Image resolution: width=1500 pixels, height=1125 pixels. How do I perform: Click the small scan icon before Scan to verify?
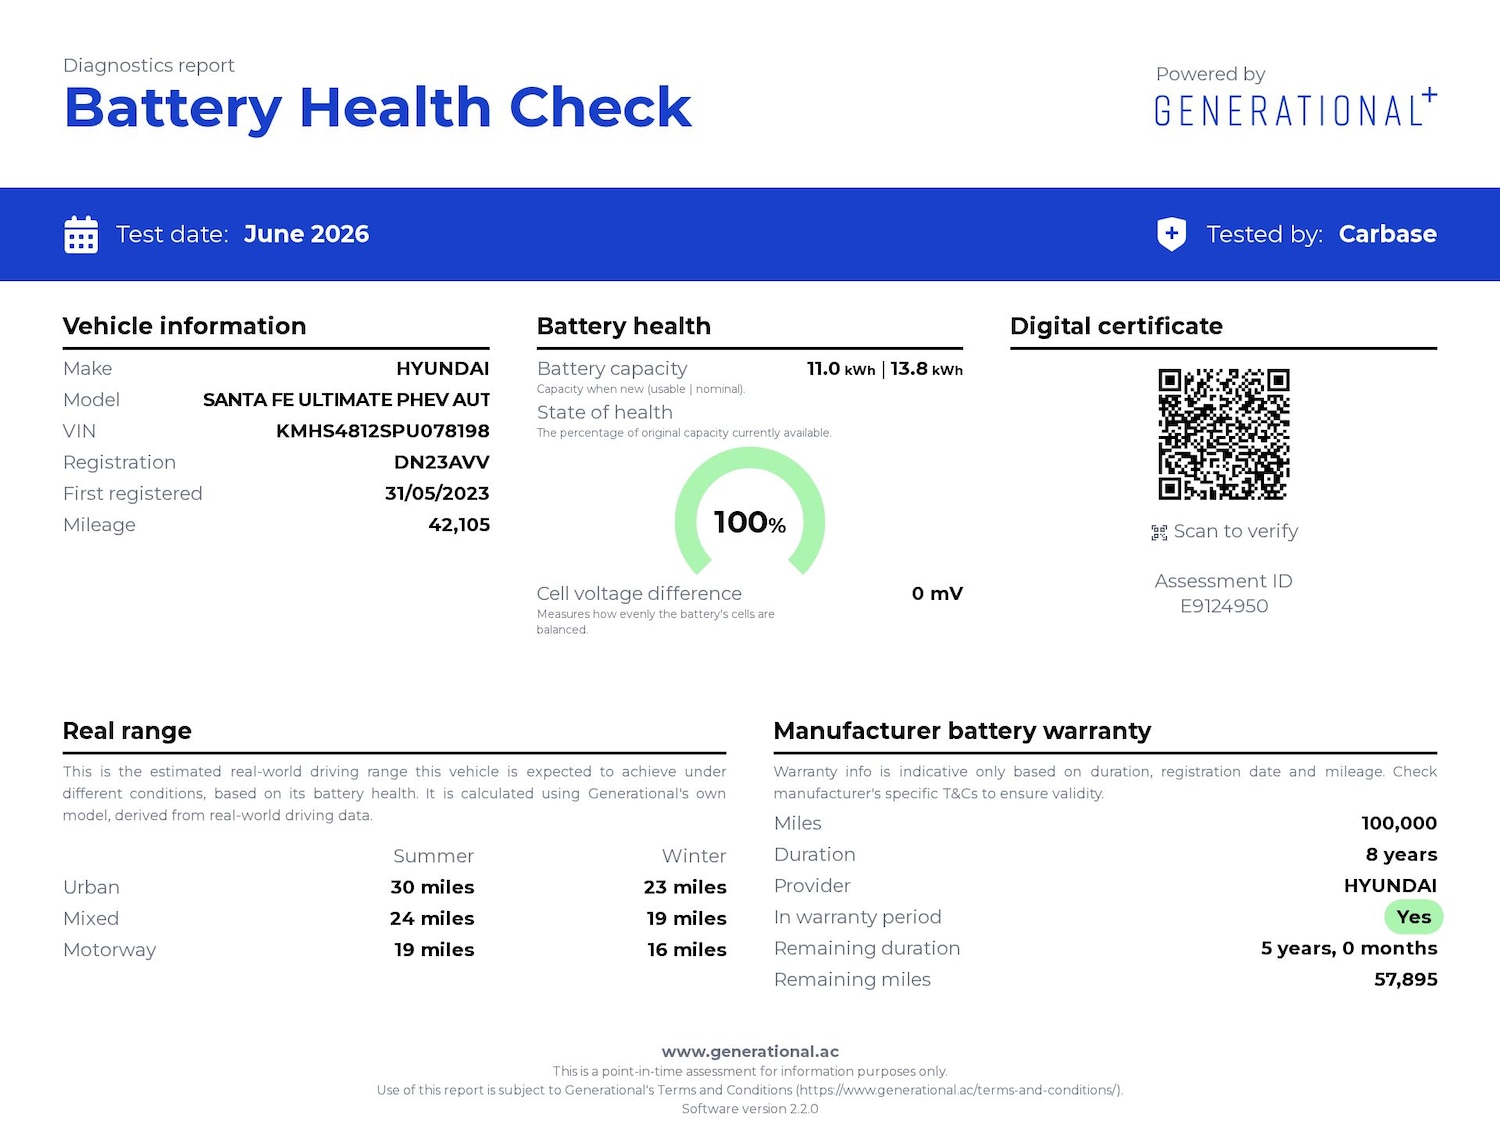(x=1159, y=533)
